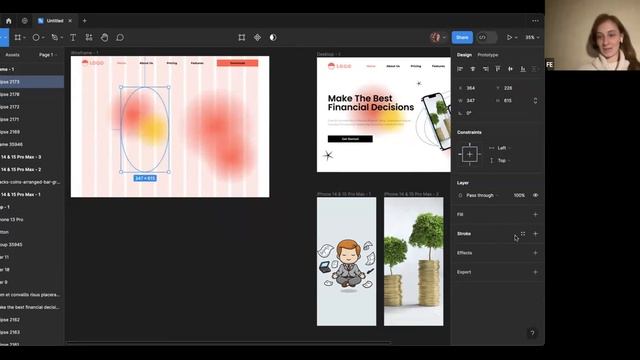Viewport: 640px width, 360px height.
Task: Add a fill with plus icon
Action: (536, 215)
